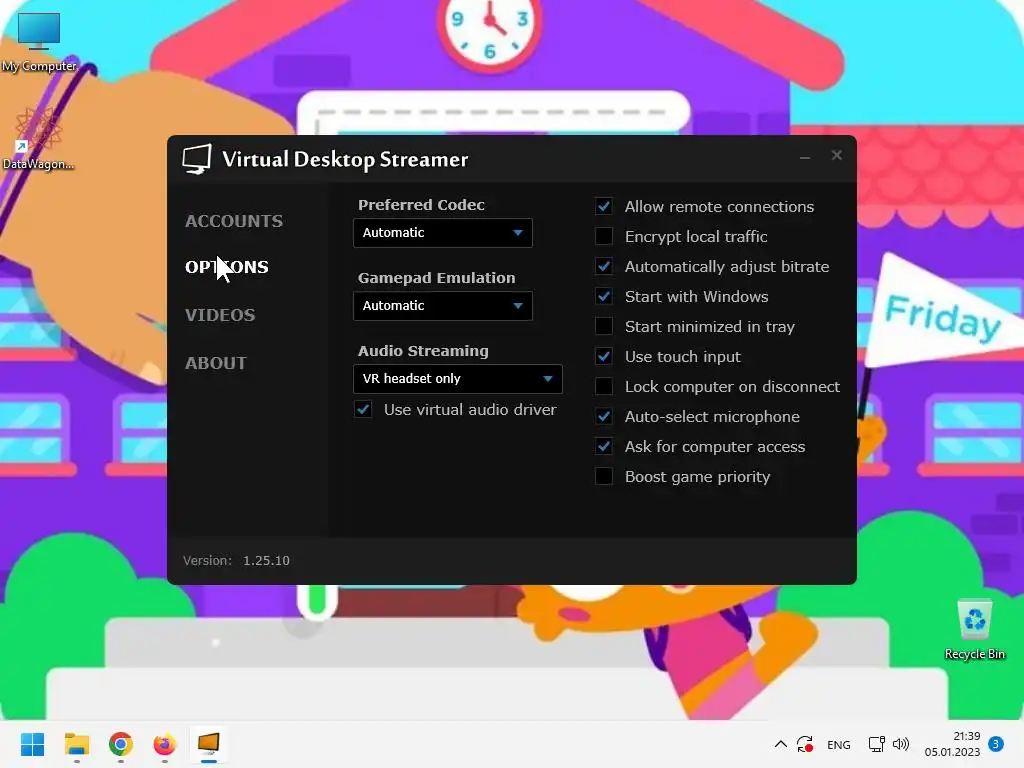This screenshot has width=1024, height=768.
Task: Enable Encrypt local traffic
Action: coord(604,236)
